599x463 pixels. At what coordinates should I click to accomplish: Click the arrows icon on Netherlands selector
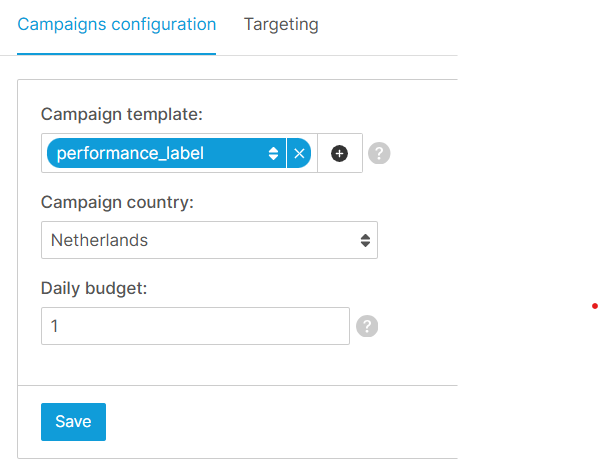tap(365, 240)
